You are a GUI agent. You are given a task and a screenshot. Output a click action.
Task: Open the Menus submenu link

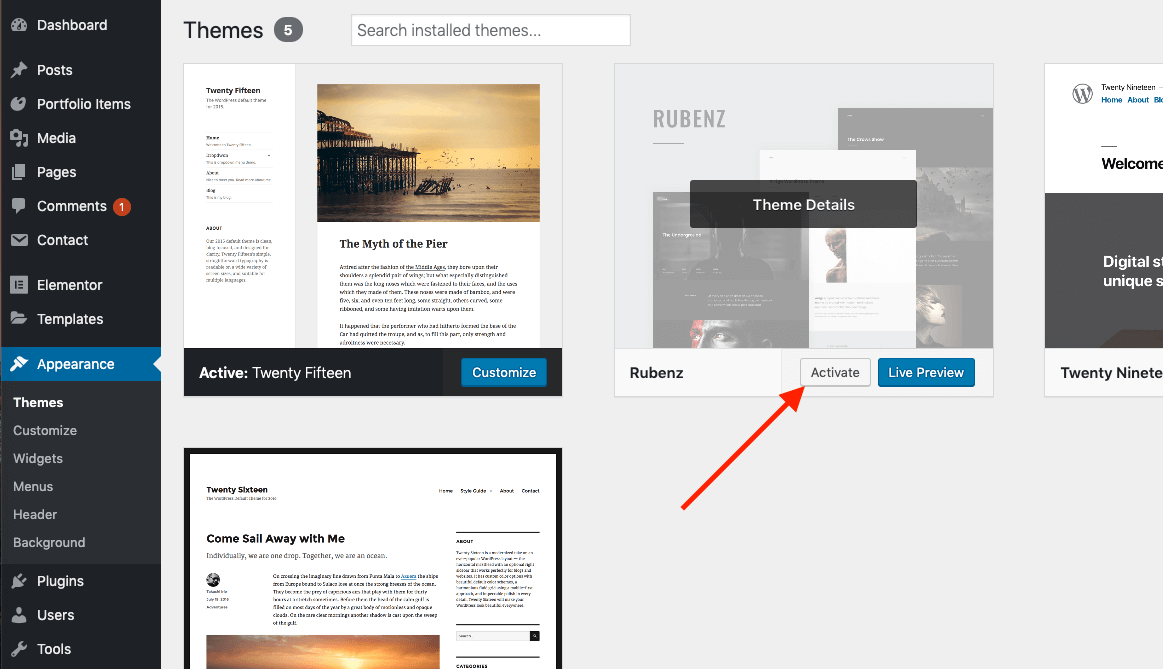pyautogui.click(x=34, y=486)
